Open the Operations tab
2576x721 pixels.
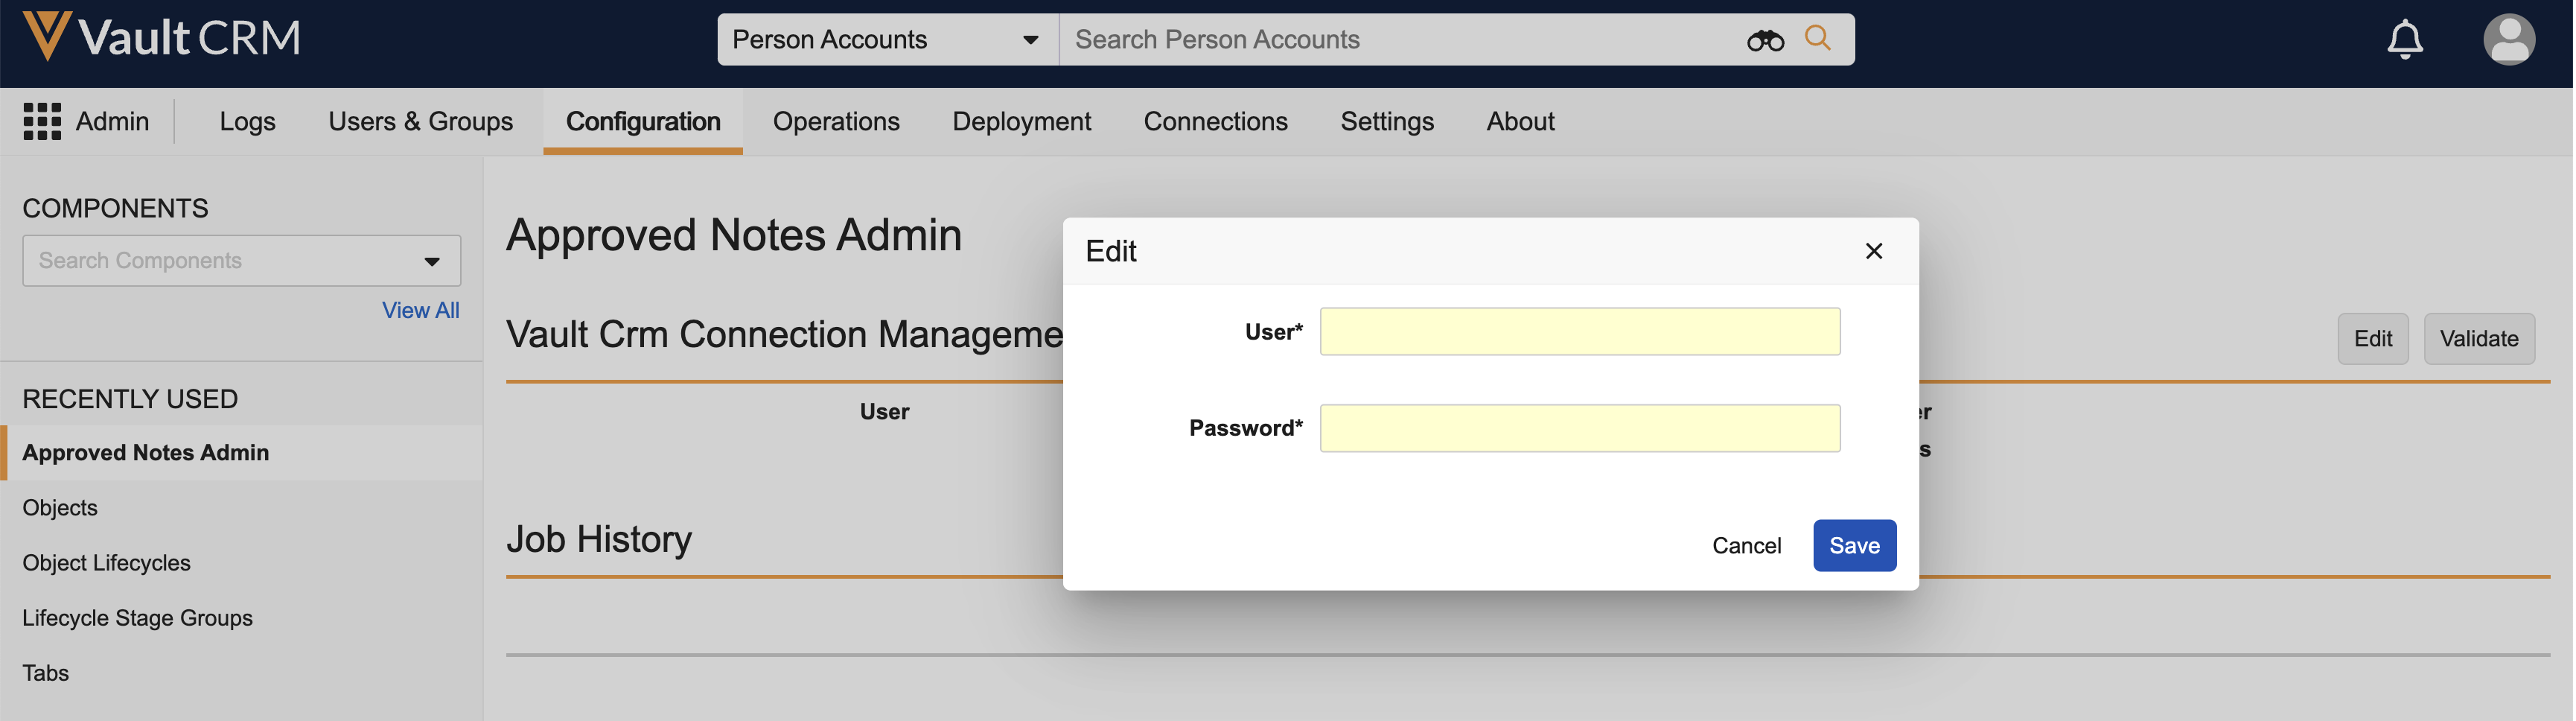pos(836,121)
